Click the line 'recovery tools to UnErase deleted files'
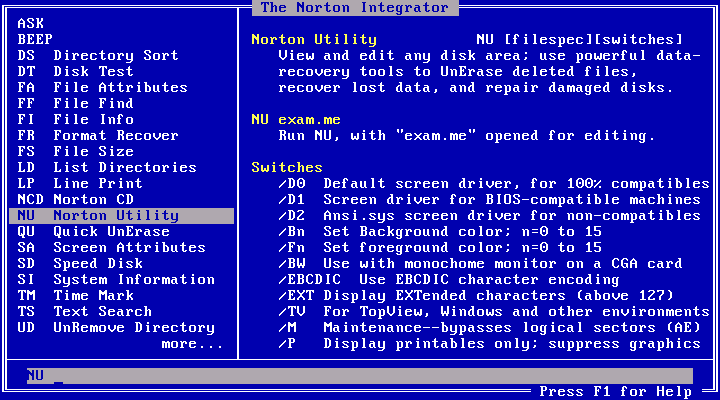This screenshot has width=720, height=400. coord(458,72)
